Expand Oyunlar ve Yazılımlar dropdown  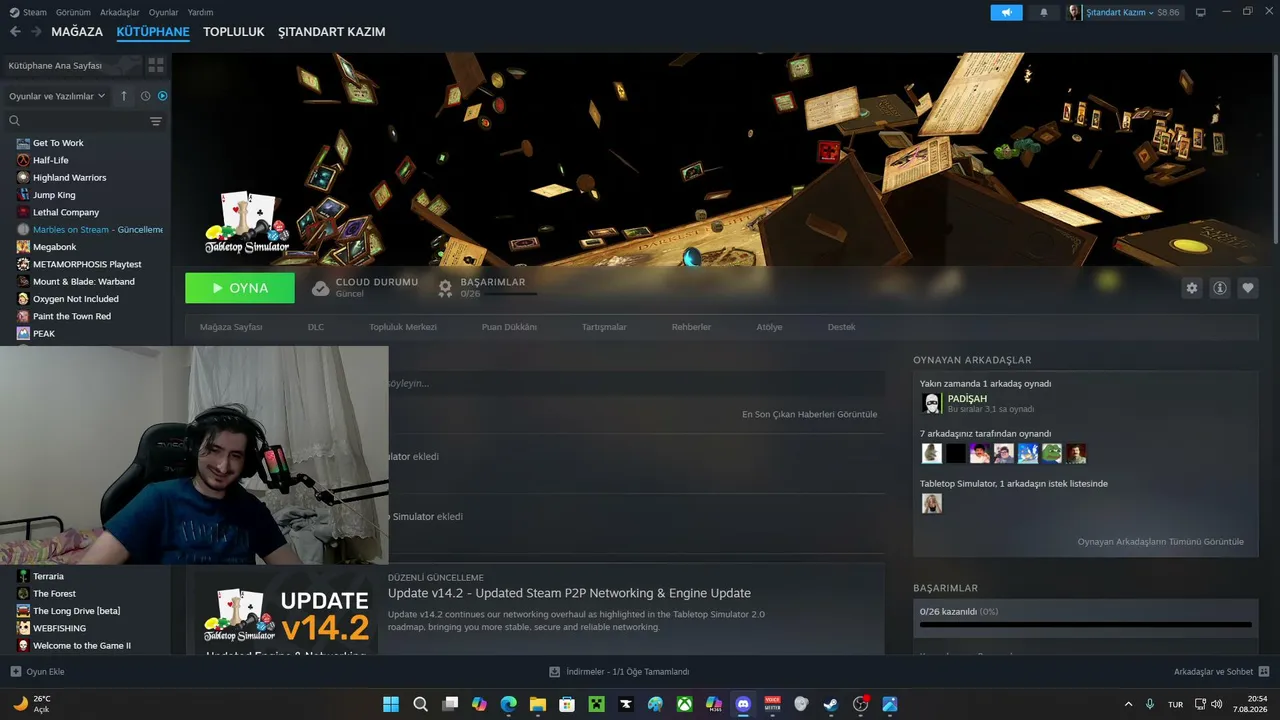[58, 96]
